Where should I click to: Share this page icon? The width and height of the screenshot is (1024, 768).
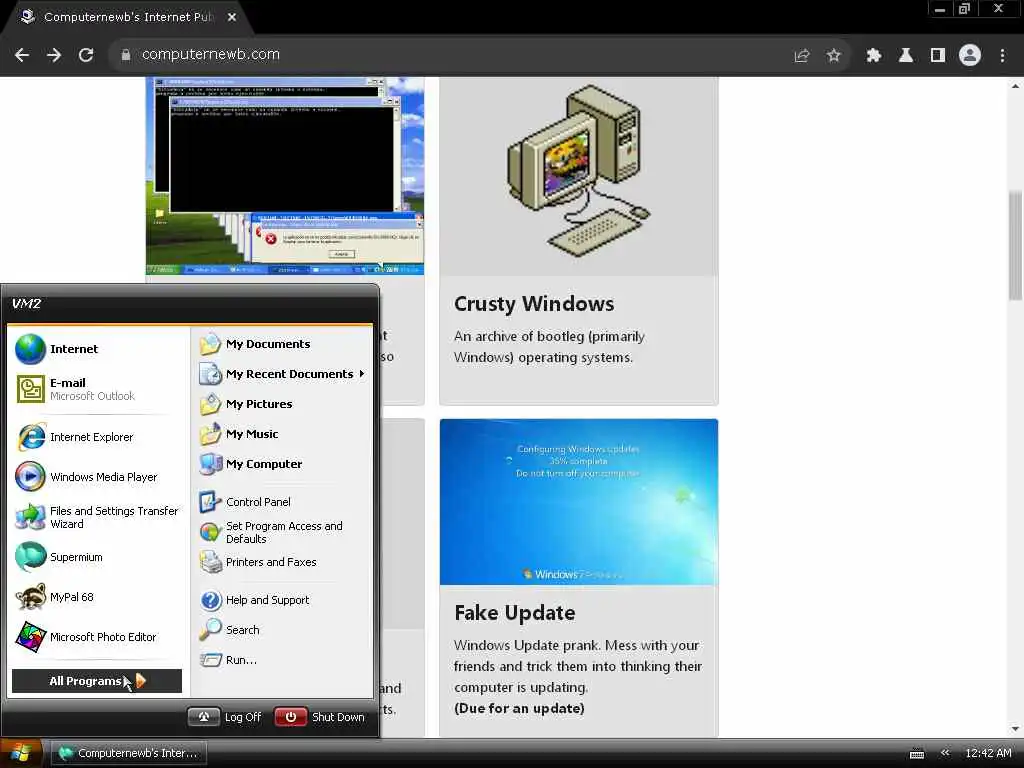[802, 56]
